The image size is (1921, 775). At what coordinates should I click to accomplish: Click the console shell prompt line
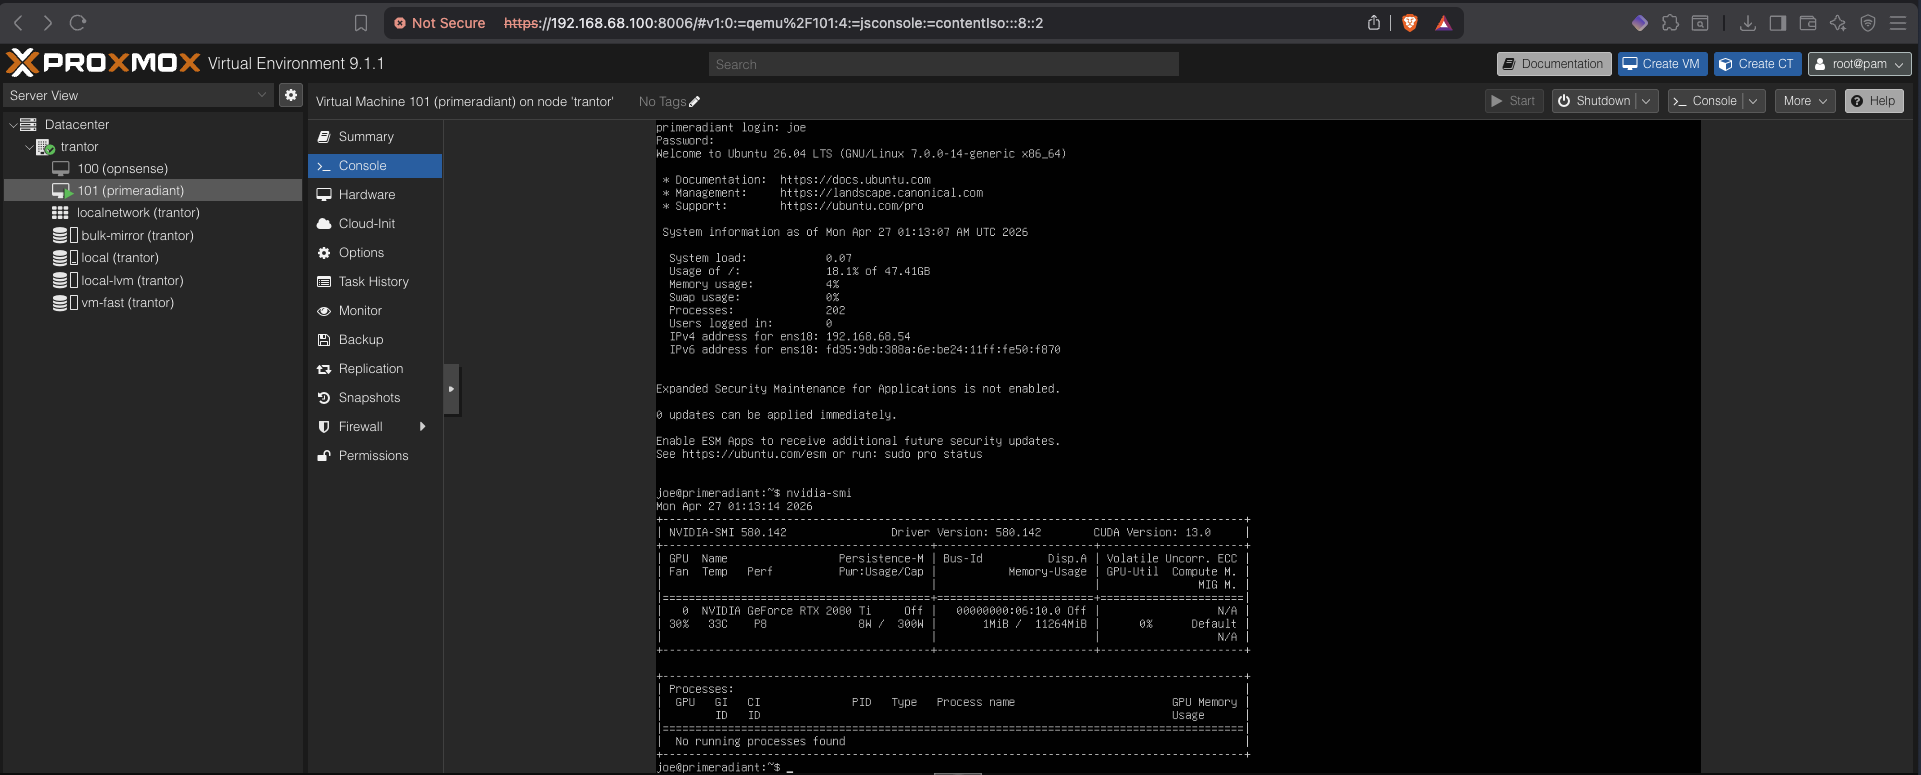(x=725, y=767)
